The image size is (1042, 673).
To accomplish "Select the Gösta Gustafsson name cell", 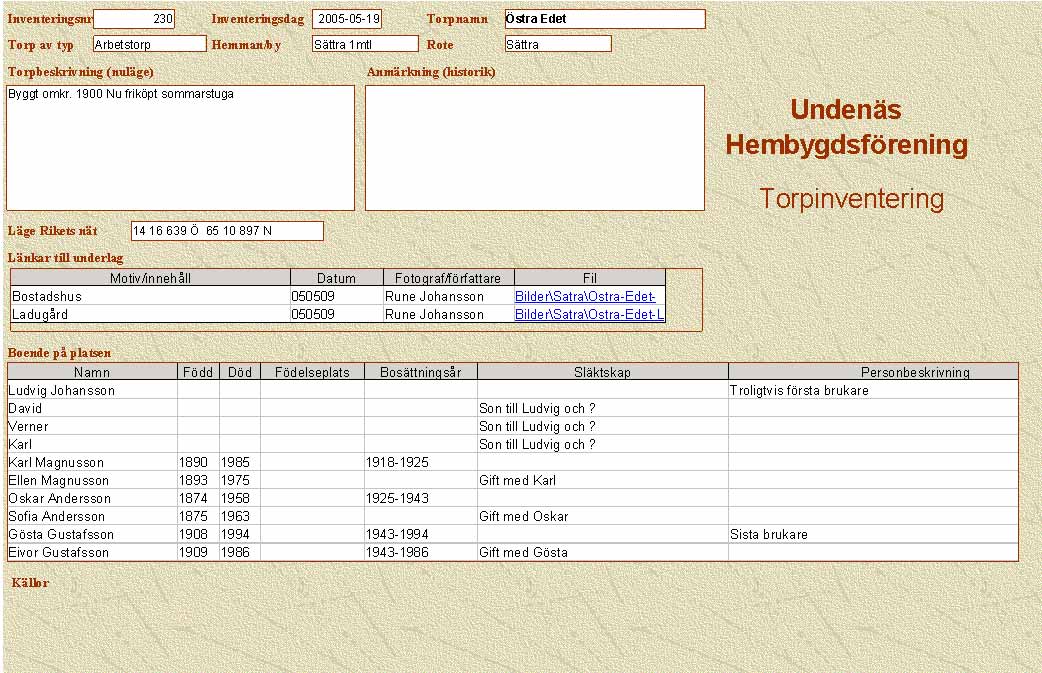I will click(92, 535).
